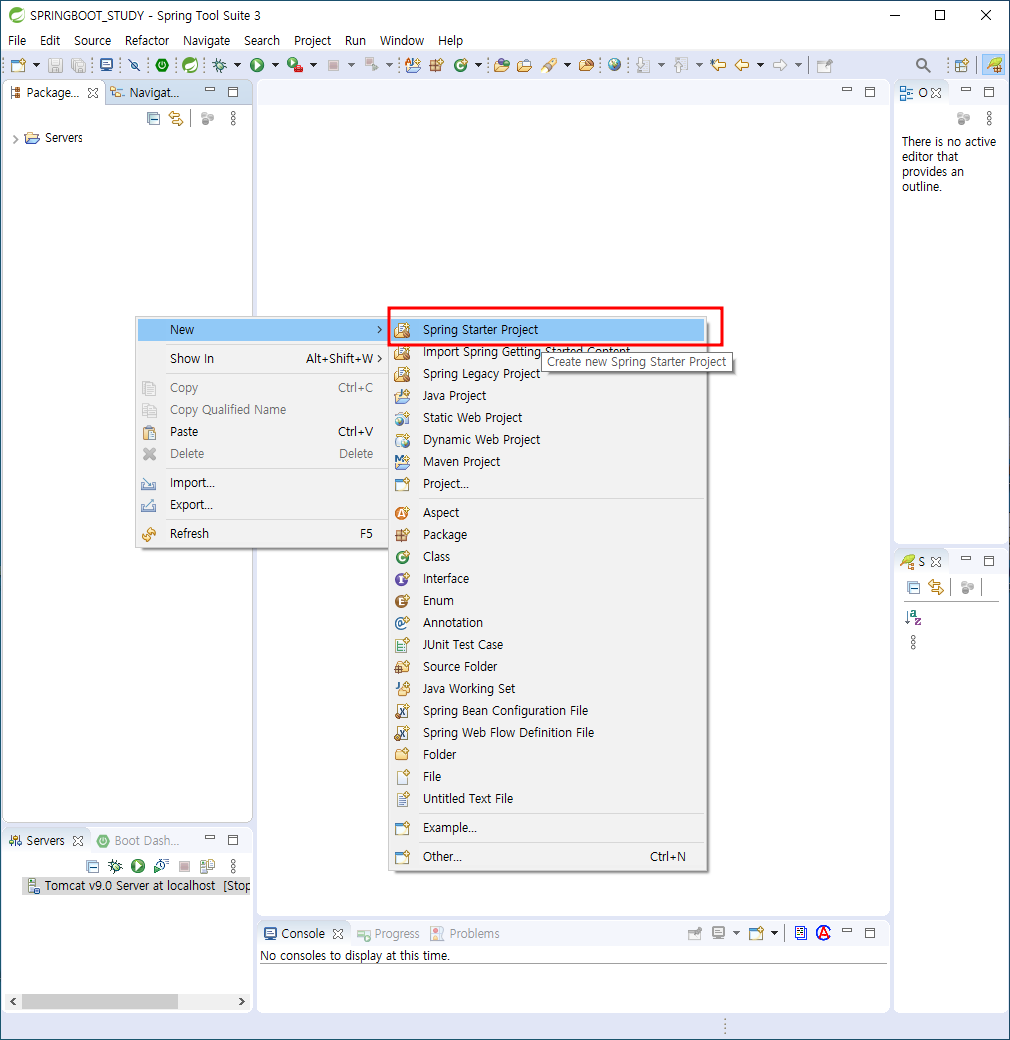The width and height of the screenshot is (1010, 1040).
Task: Open the Debug dropdown arrow in toolbar
Action: (237, 65)
